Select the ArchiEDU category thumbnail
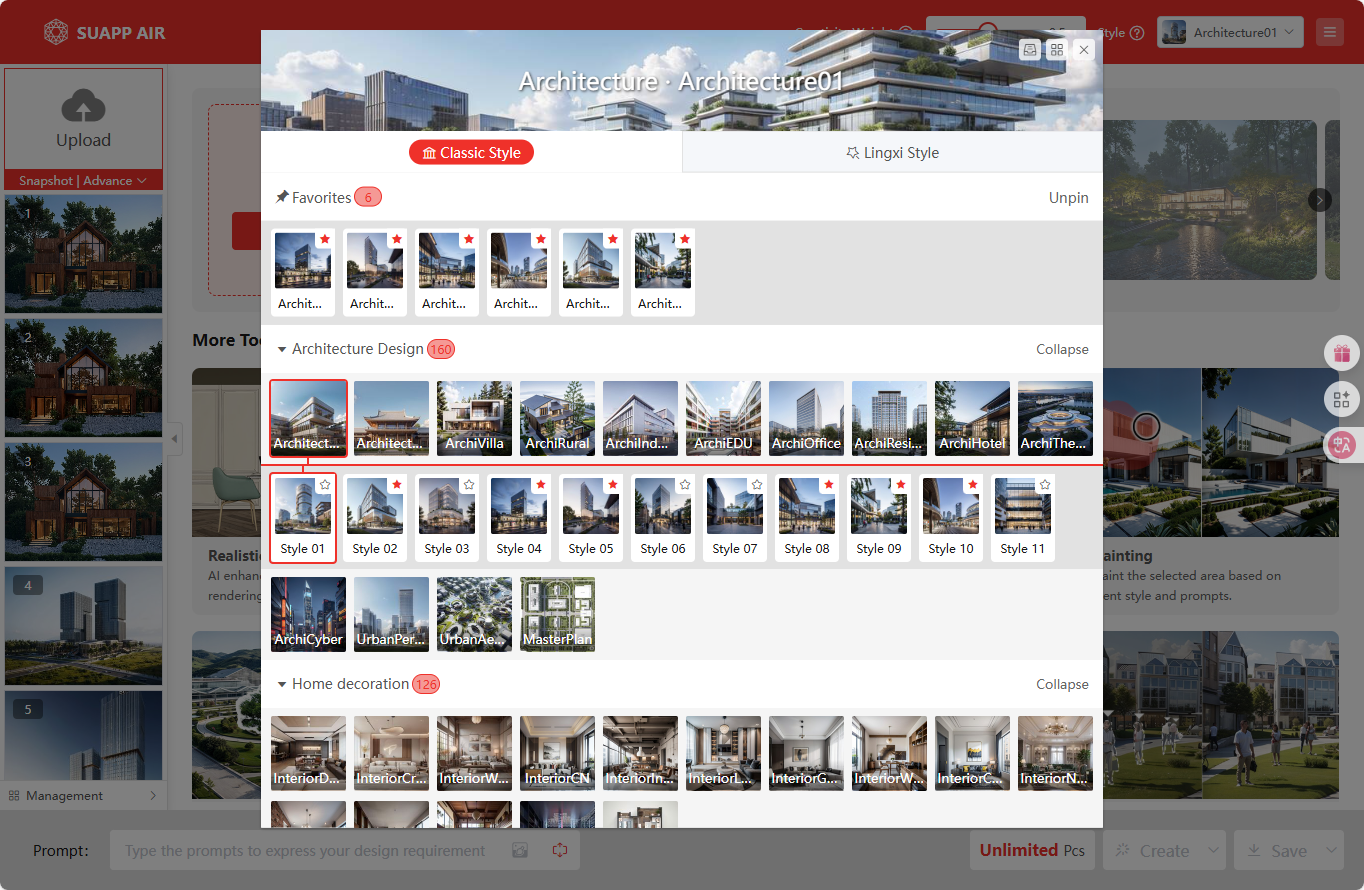 [723, 418]
